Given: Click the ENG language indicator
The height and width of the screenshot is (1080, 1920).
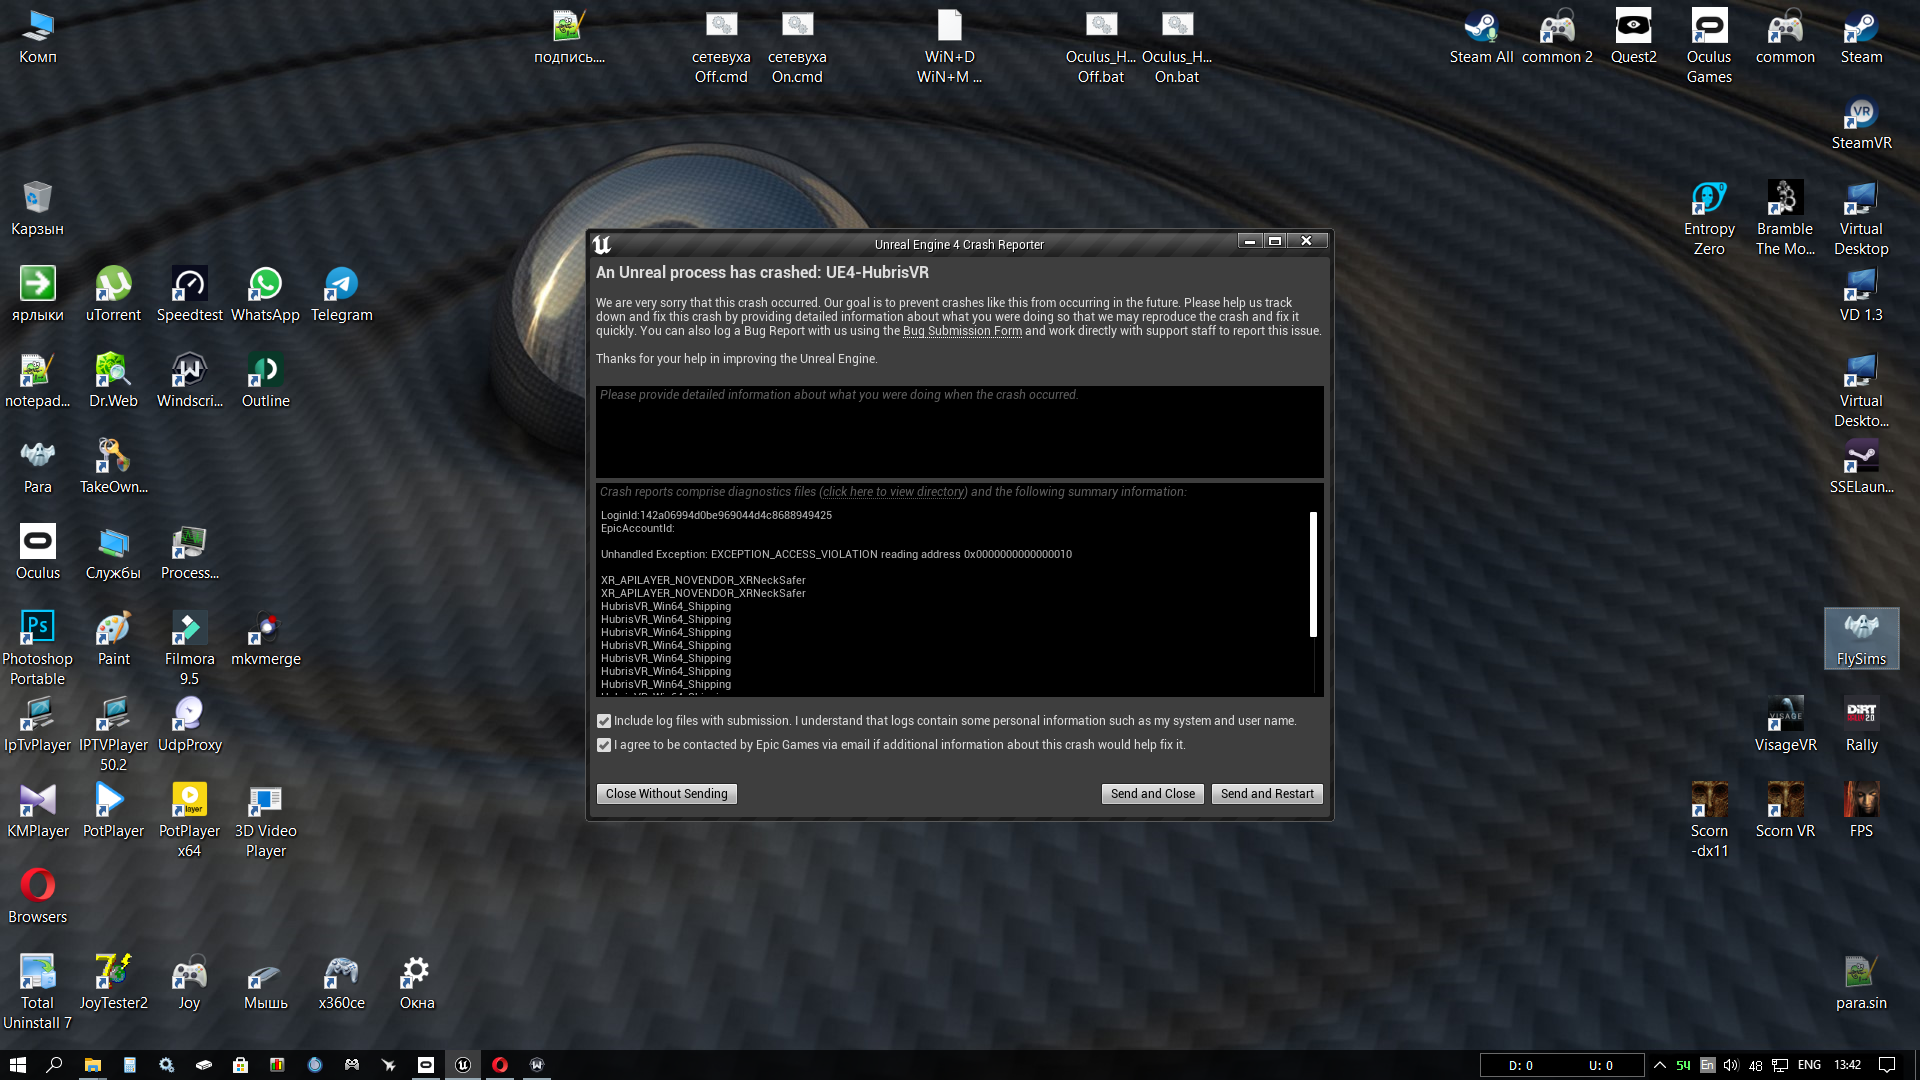Looking at the screenshot, I should pos(1809,1065).
